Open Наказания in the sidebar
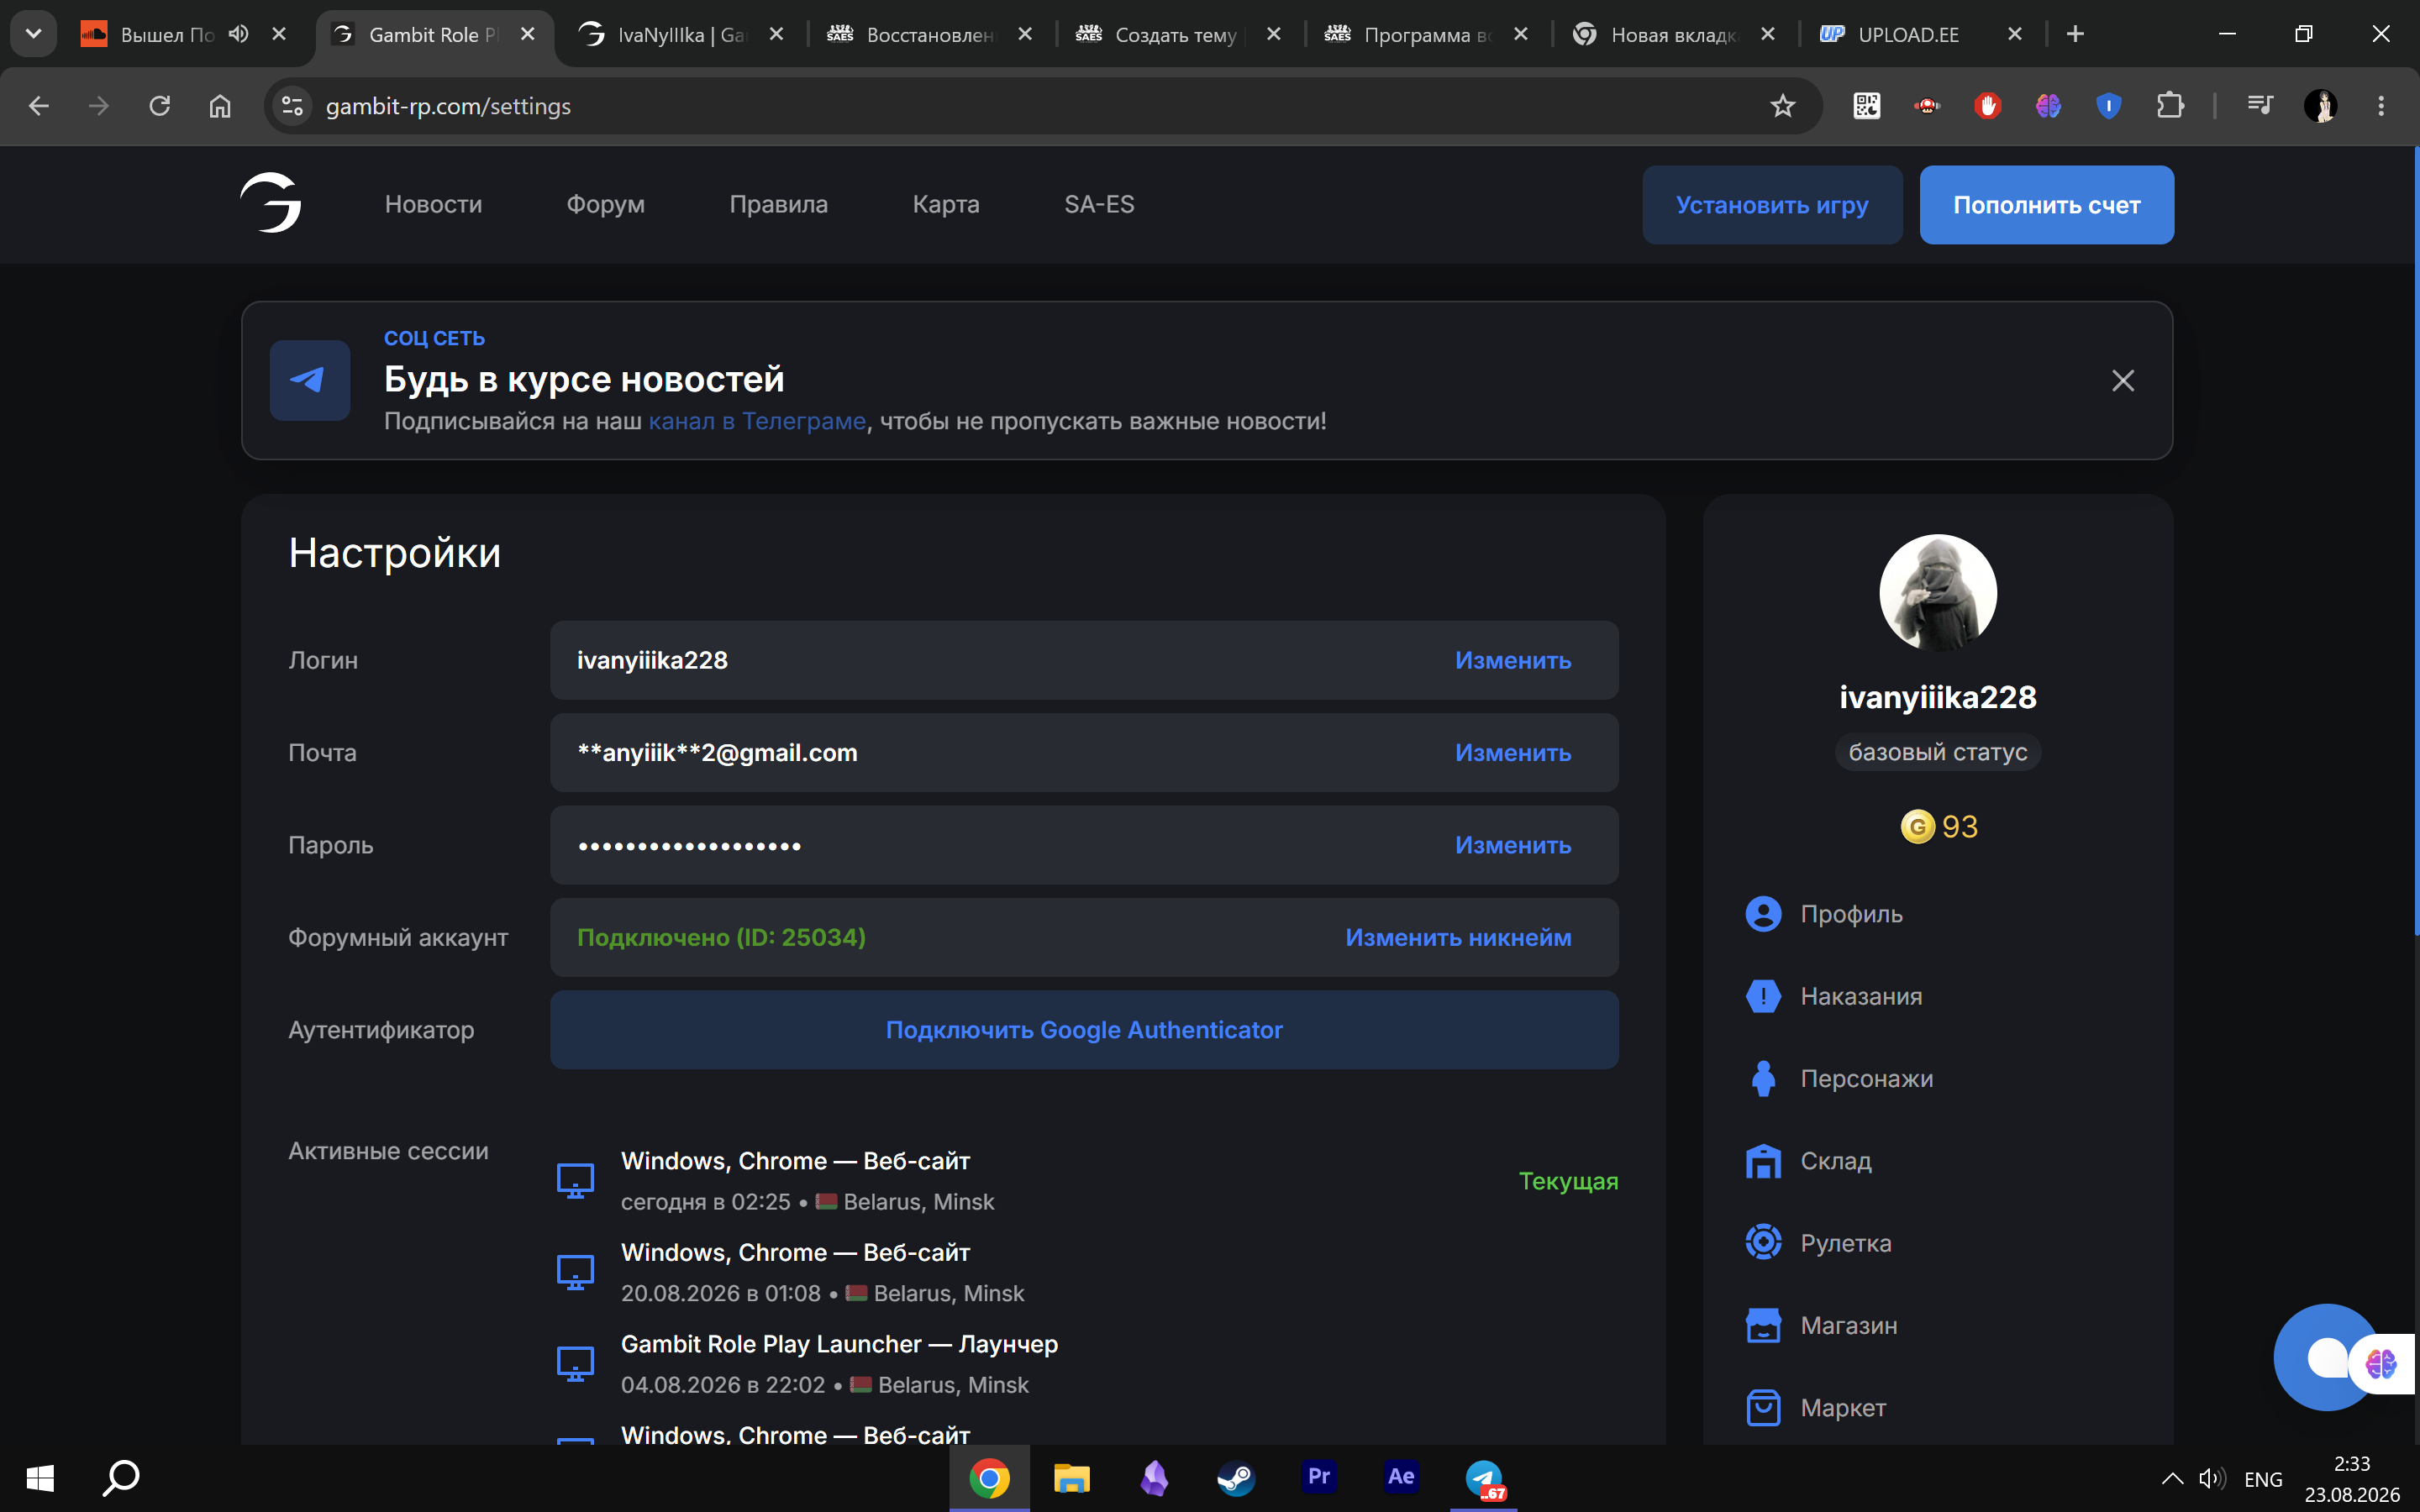 [1834, 996]
